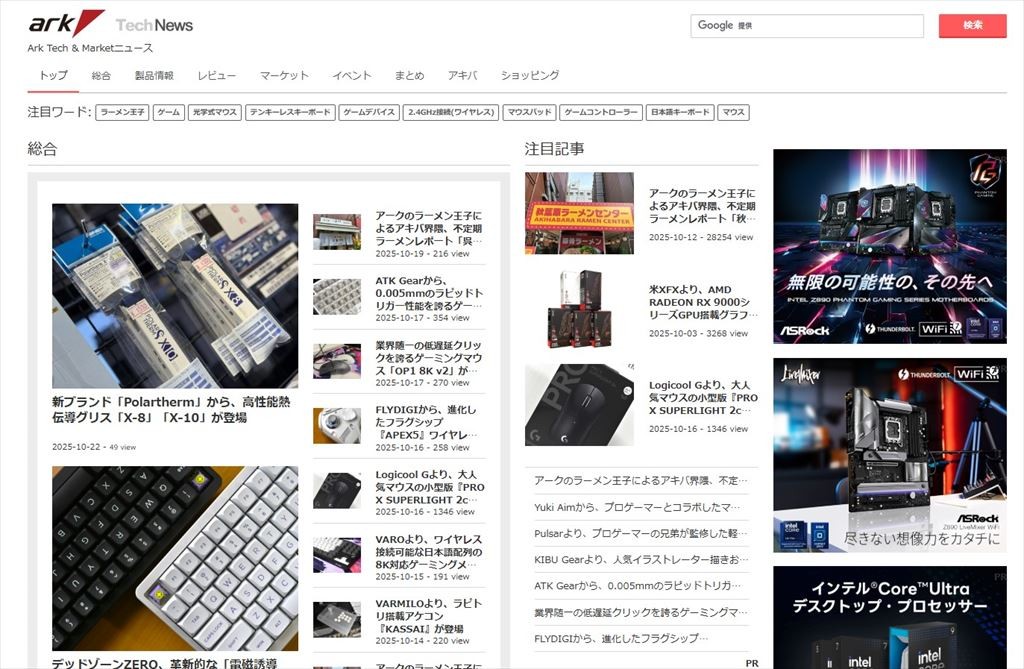1024x669 pixels.
Task: Choose the 2.4GHz接続(ワイヤレス) tag
Action: pyautogui.click(x=450, y=113)
